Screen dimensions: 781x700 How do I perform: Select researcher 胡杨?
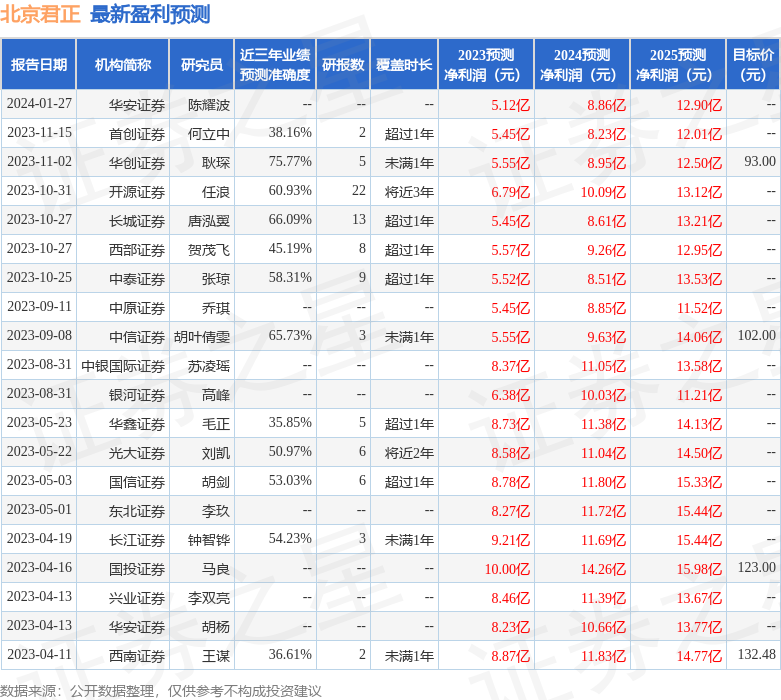(x=216, y=627)
